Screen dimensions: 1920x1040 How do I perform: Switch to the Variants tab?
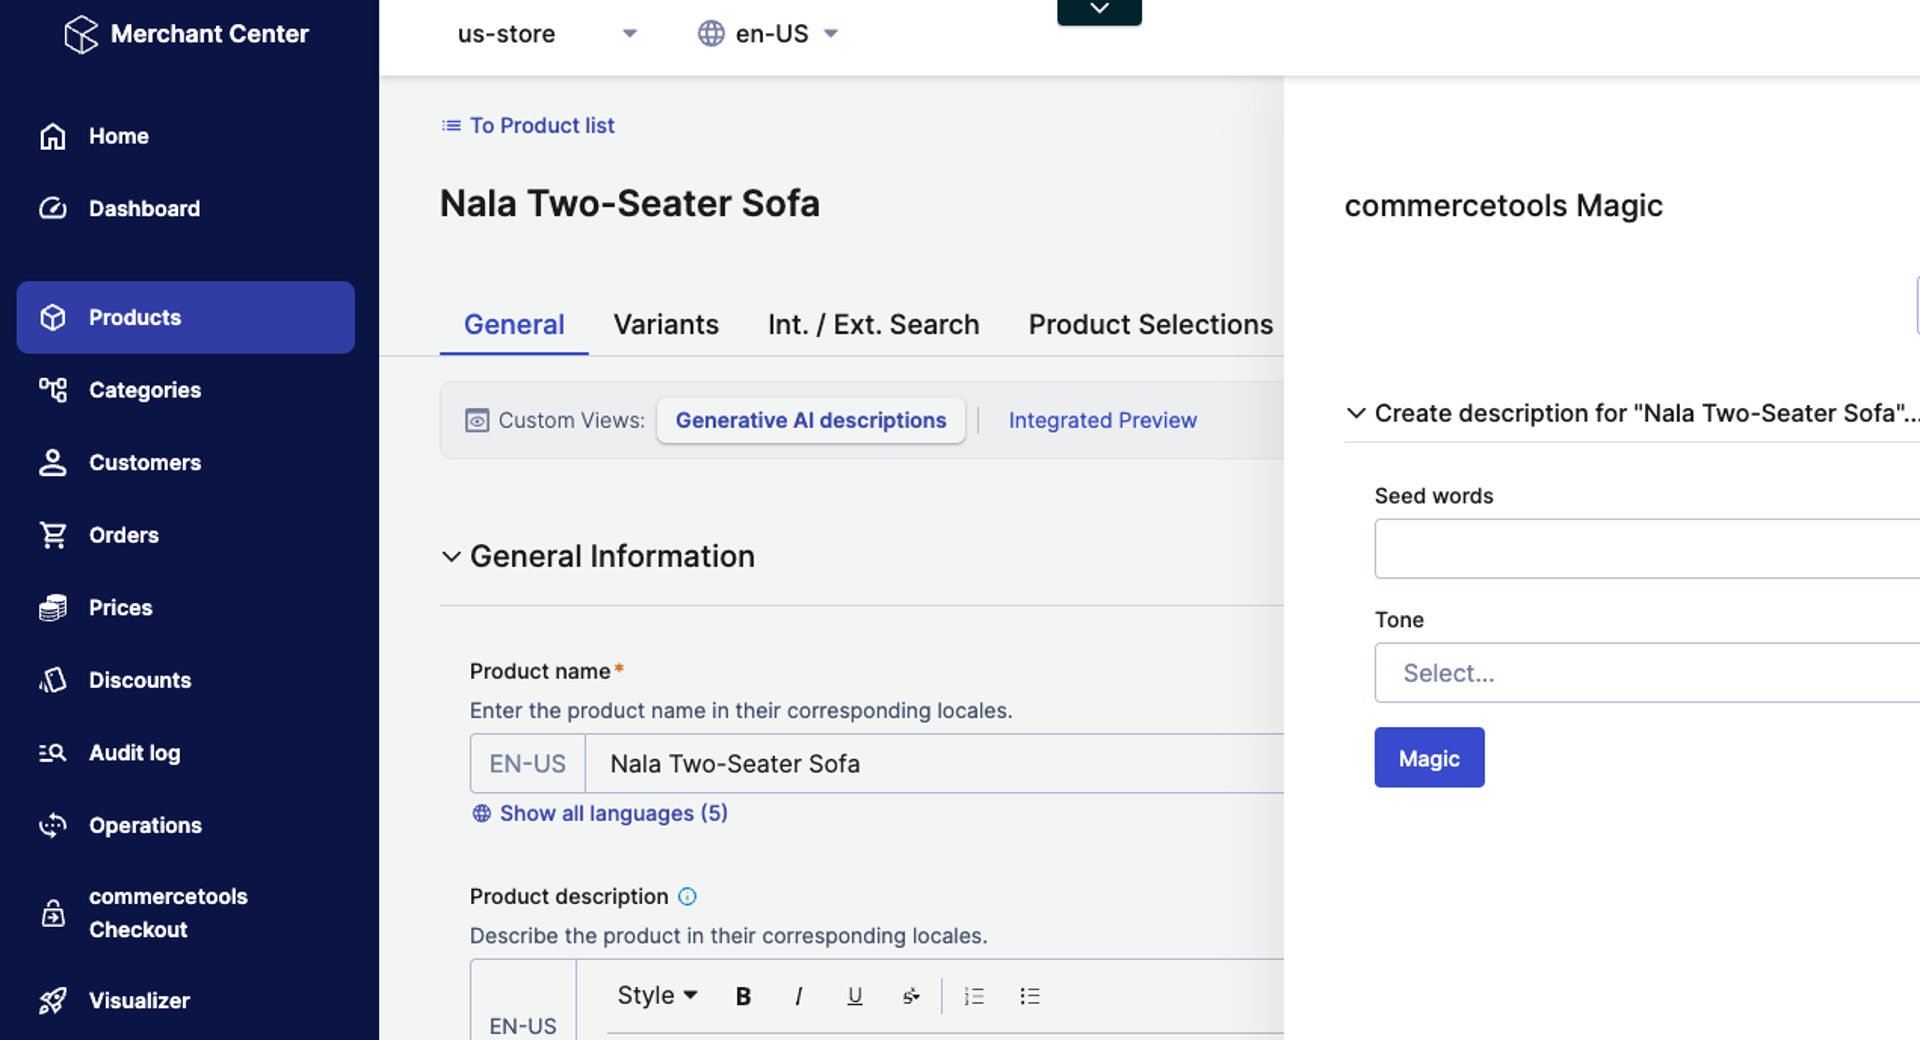click(x=666, y=325)
